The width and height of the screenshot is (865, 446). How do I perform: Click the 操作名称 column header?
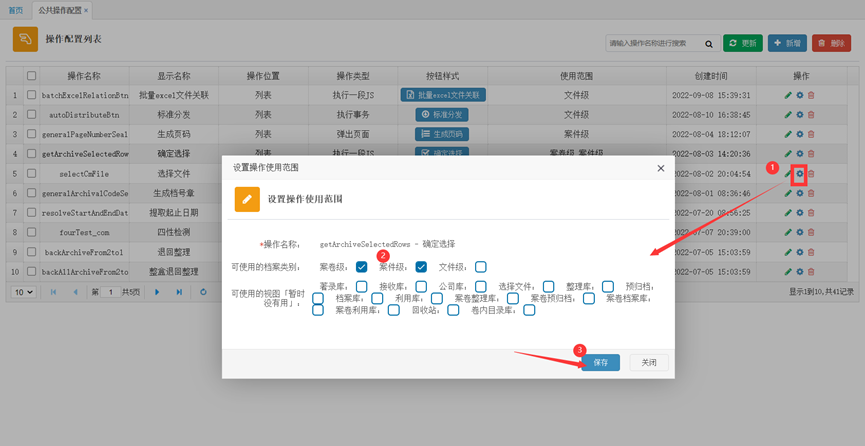point(84,76)
